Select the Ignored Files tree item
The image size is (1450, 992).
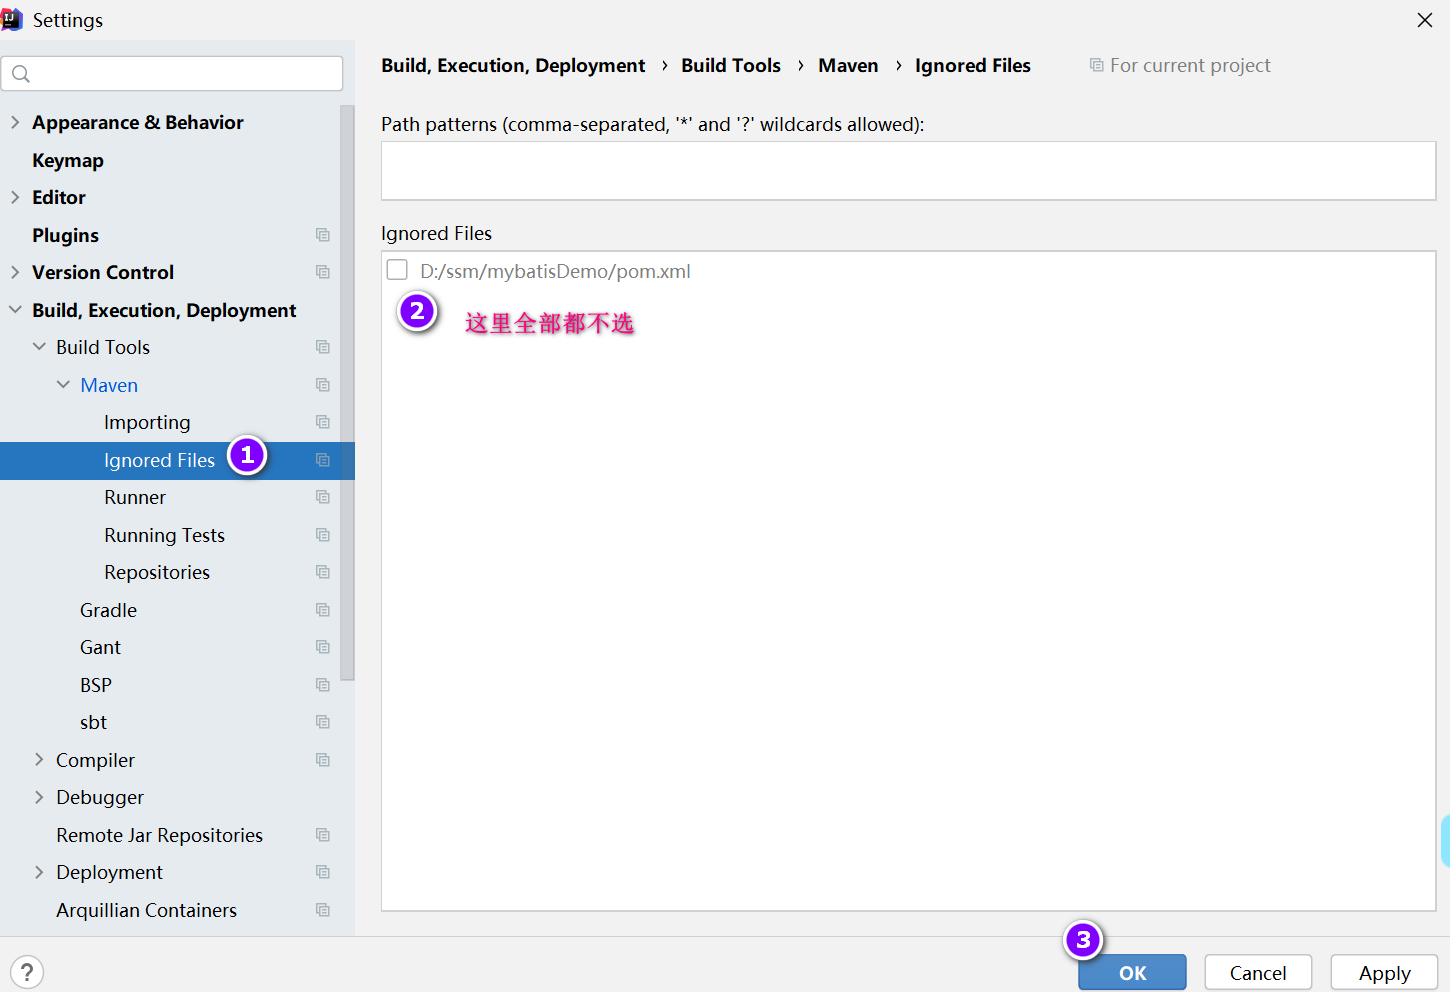[160, 460]
